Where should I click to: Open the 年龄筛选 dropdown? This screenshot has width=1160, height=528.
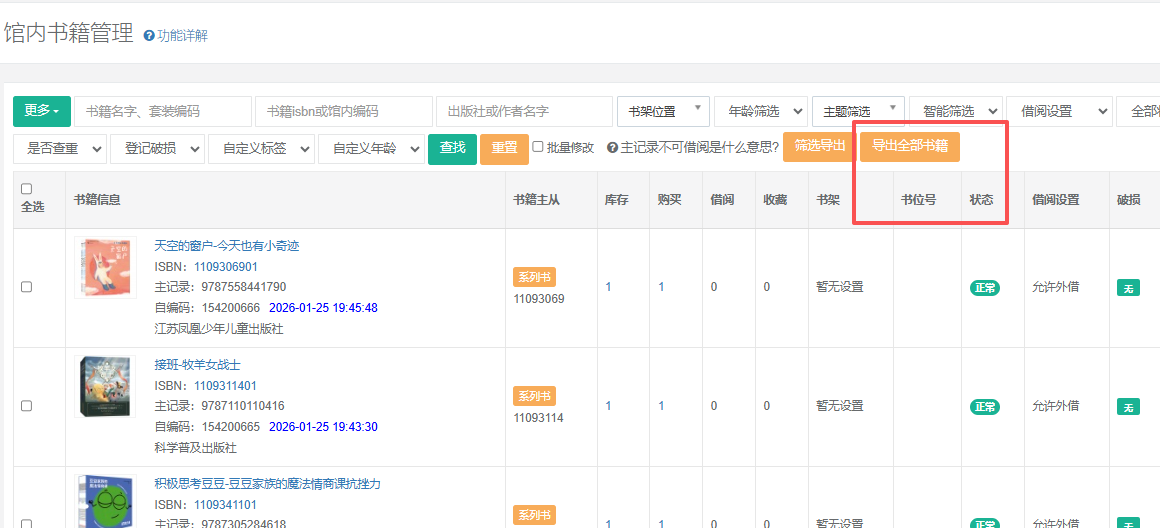click(760, 111)
